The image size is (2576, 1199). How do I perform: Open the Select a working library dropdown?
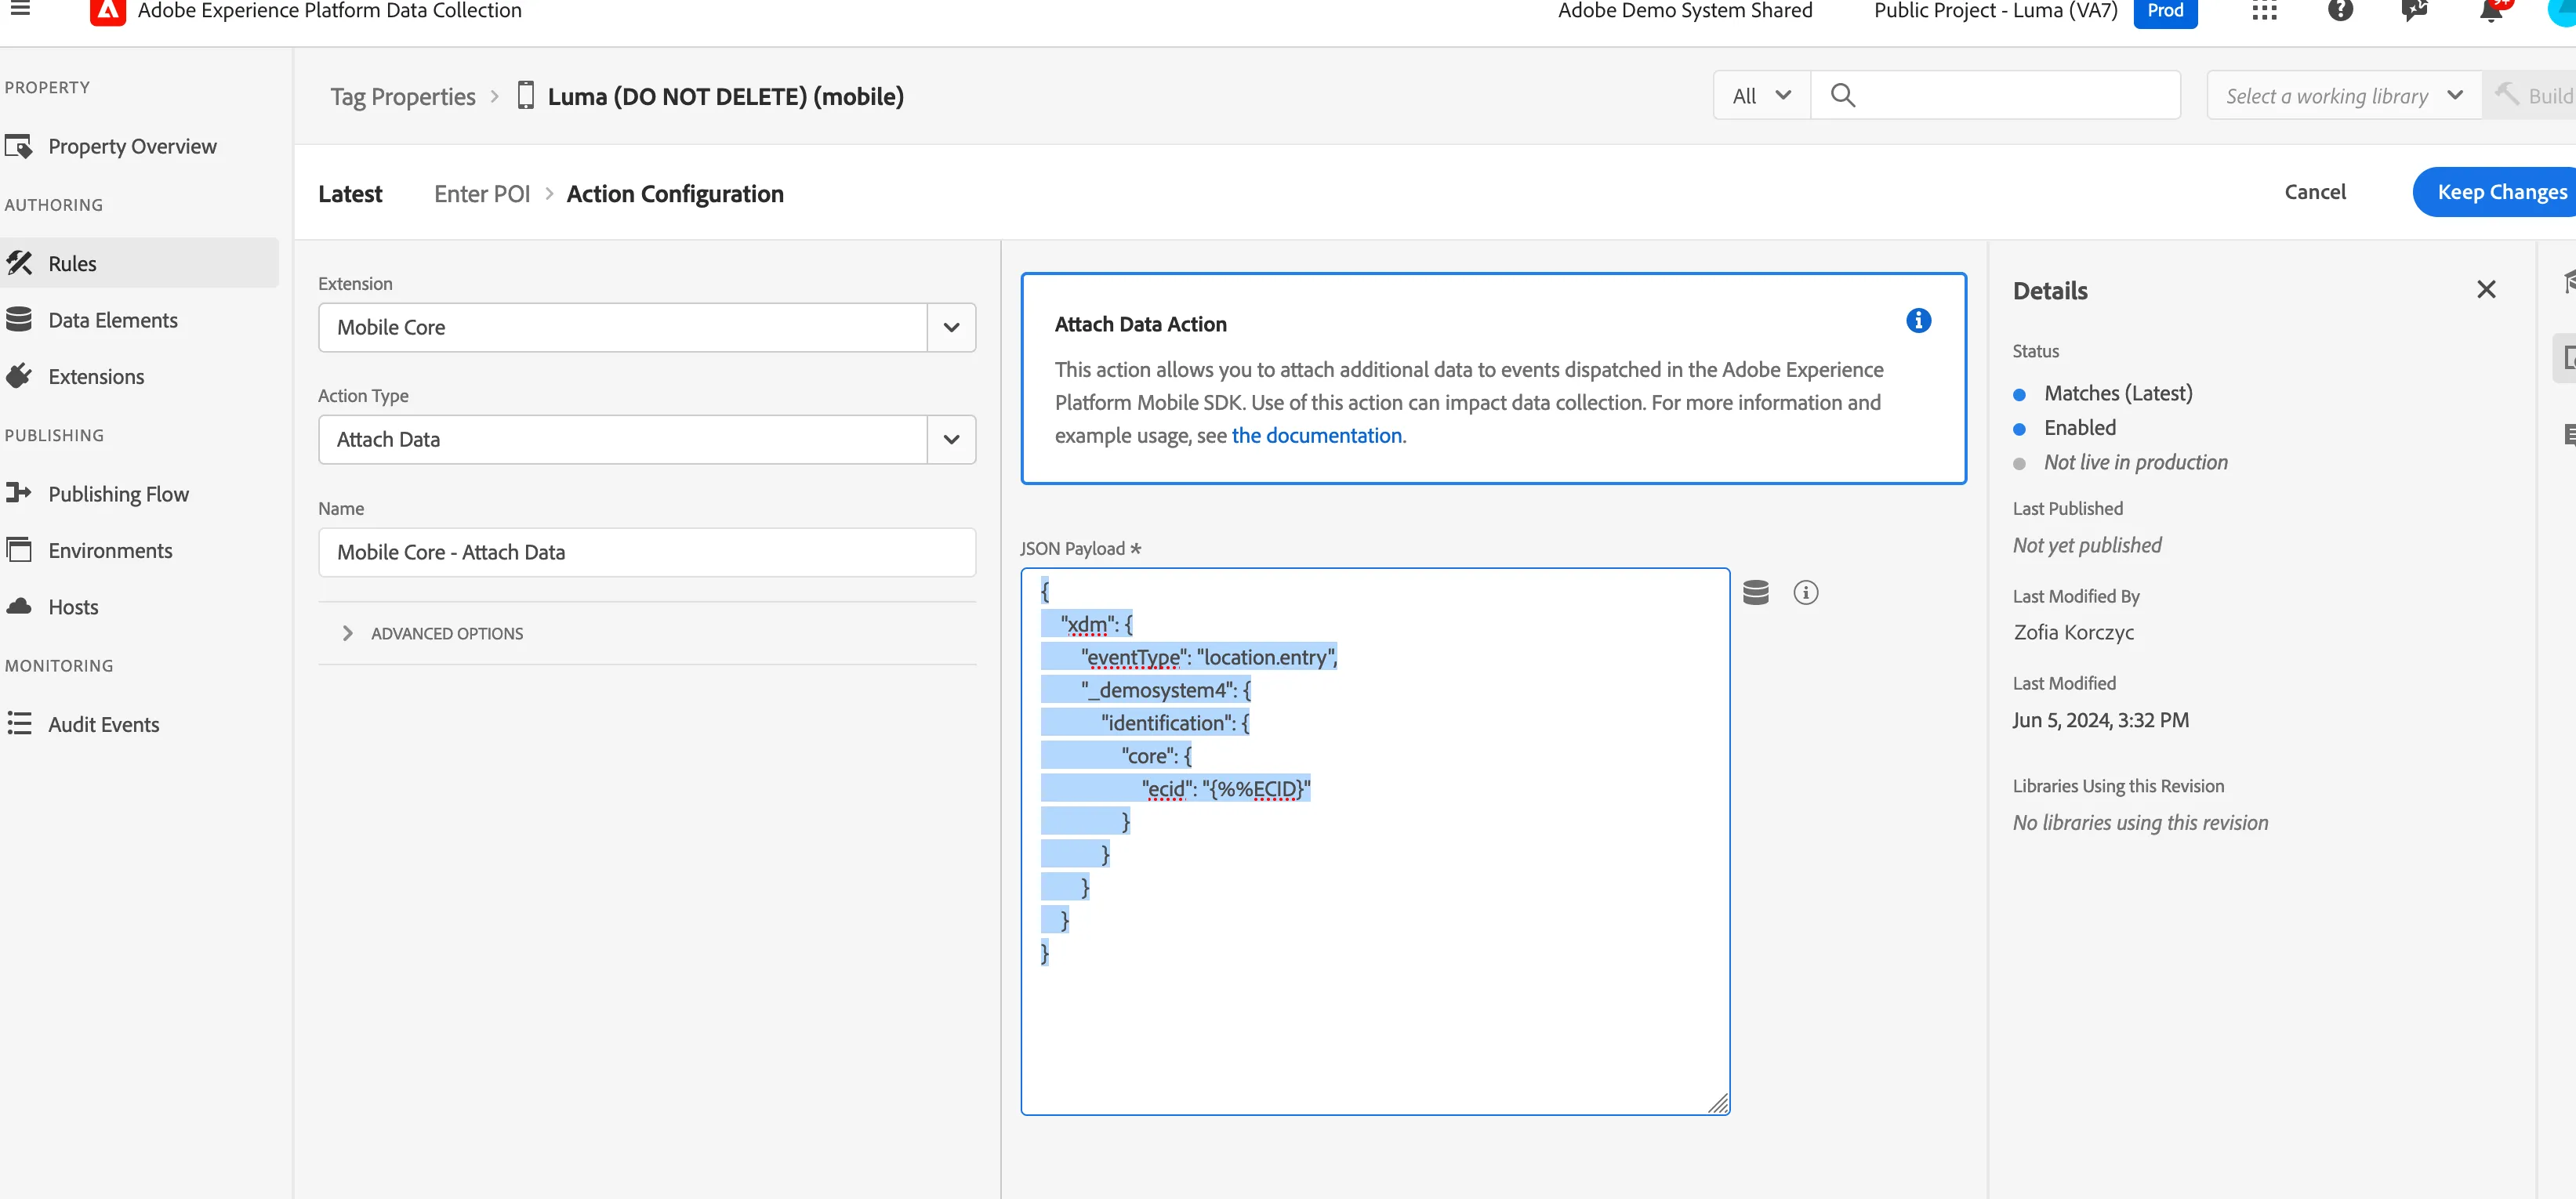2343,95
